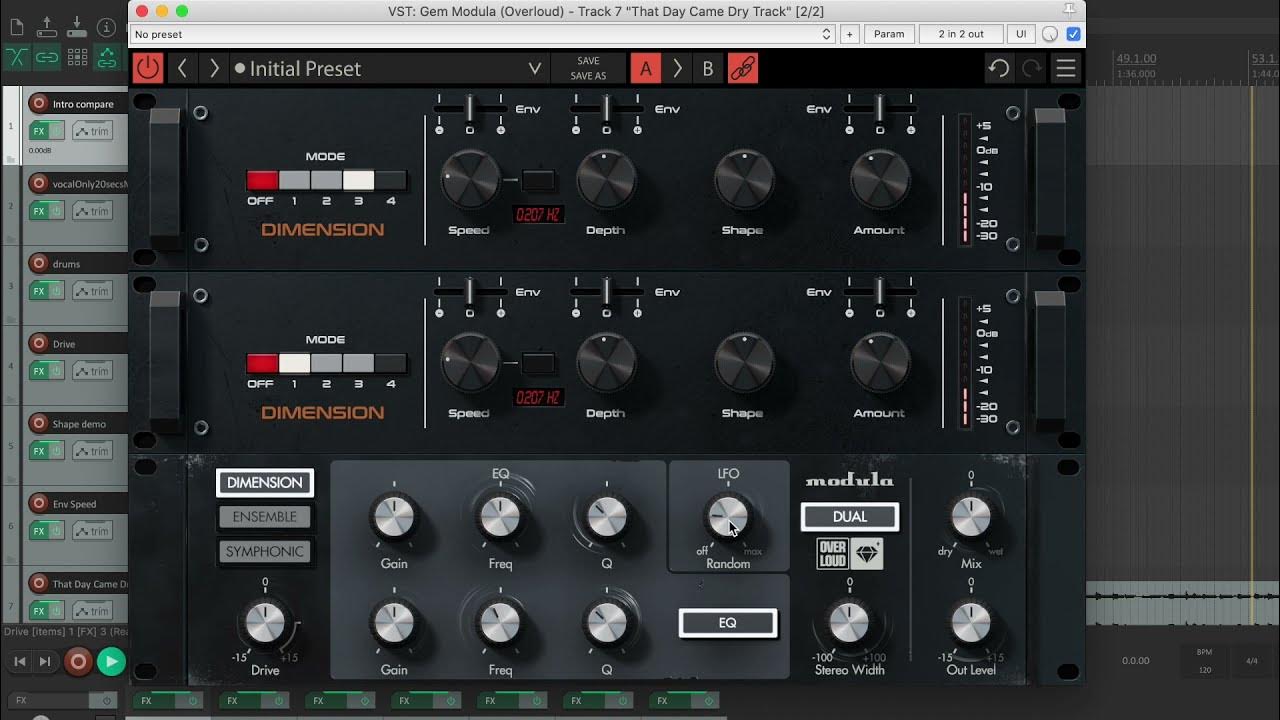Select mode 4 on upper Dimension unit

point(390,180)
